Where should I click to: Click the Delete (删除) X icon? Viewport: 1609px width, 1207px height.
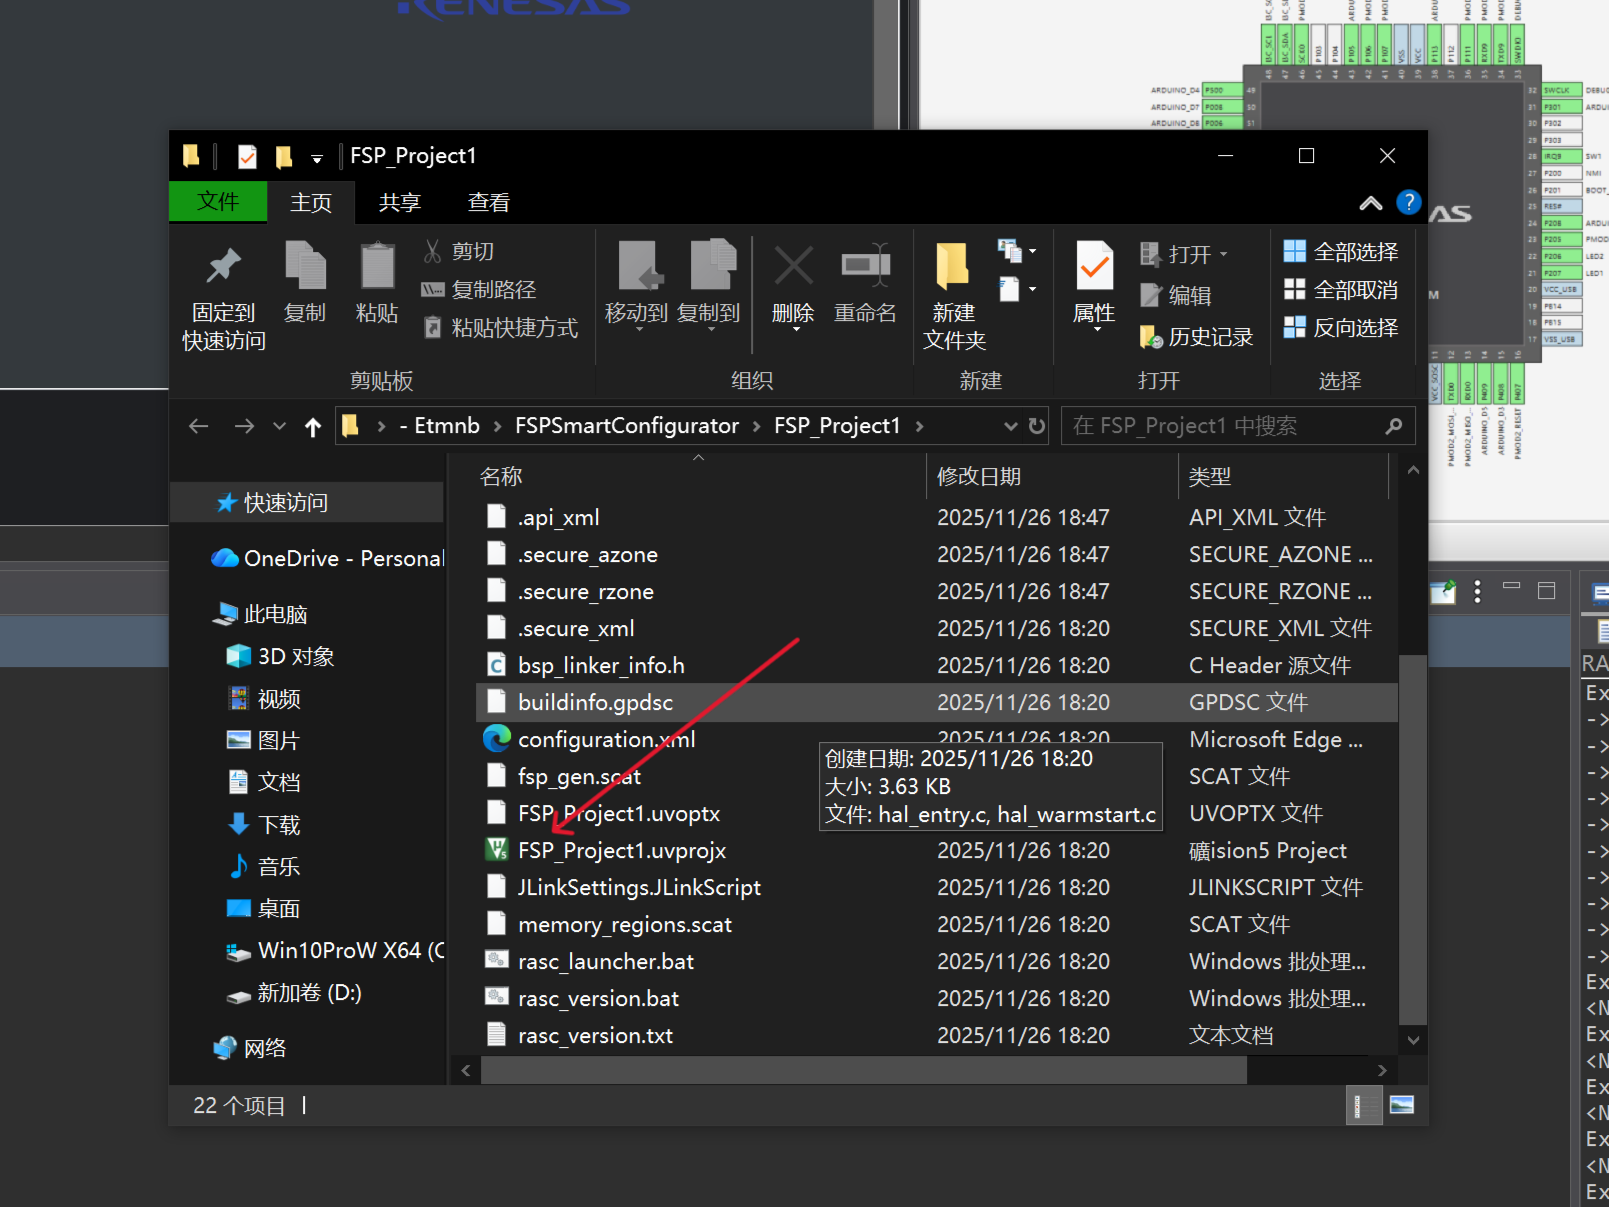(x=793, y=266)
